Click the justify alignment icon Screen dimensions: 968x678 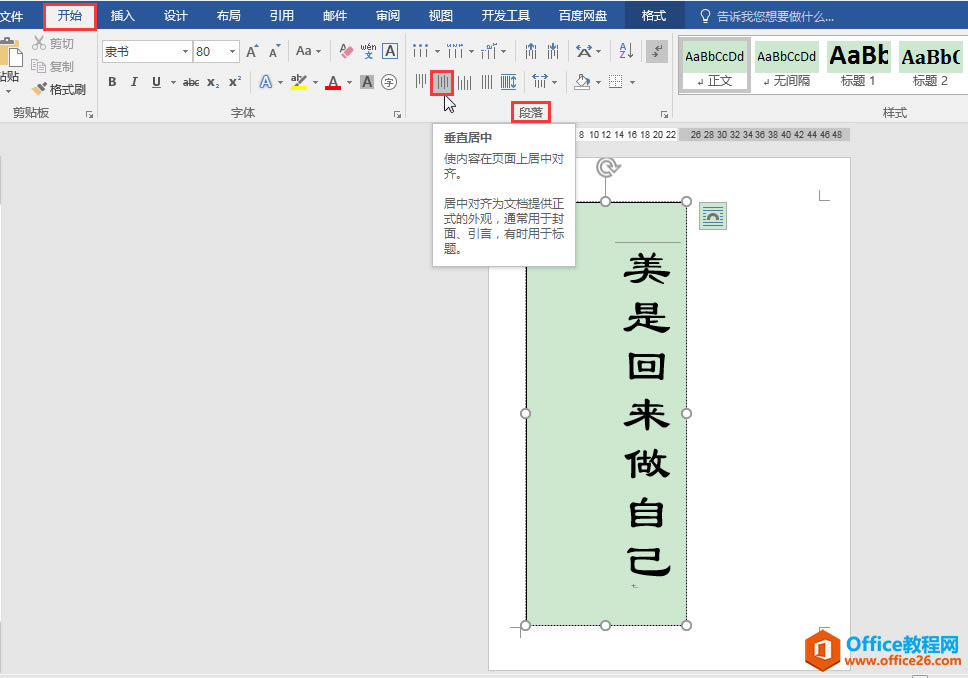[486, 82]
